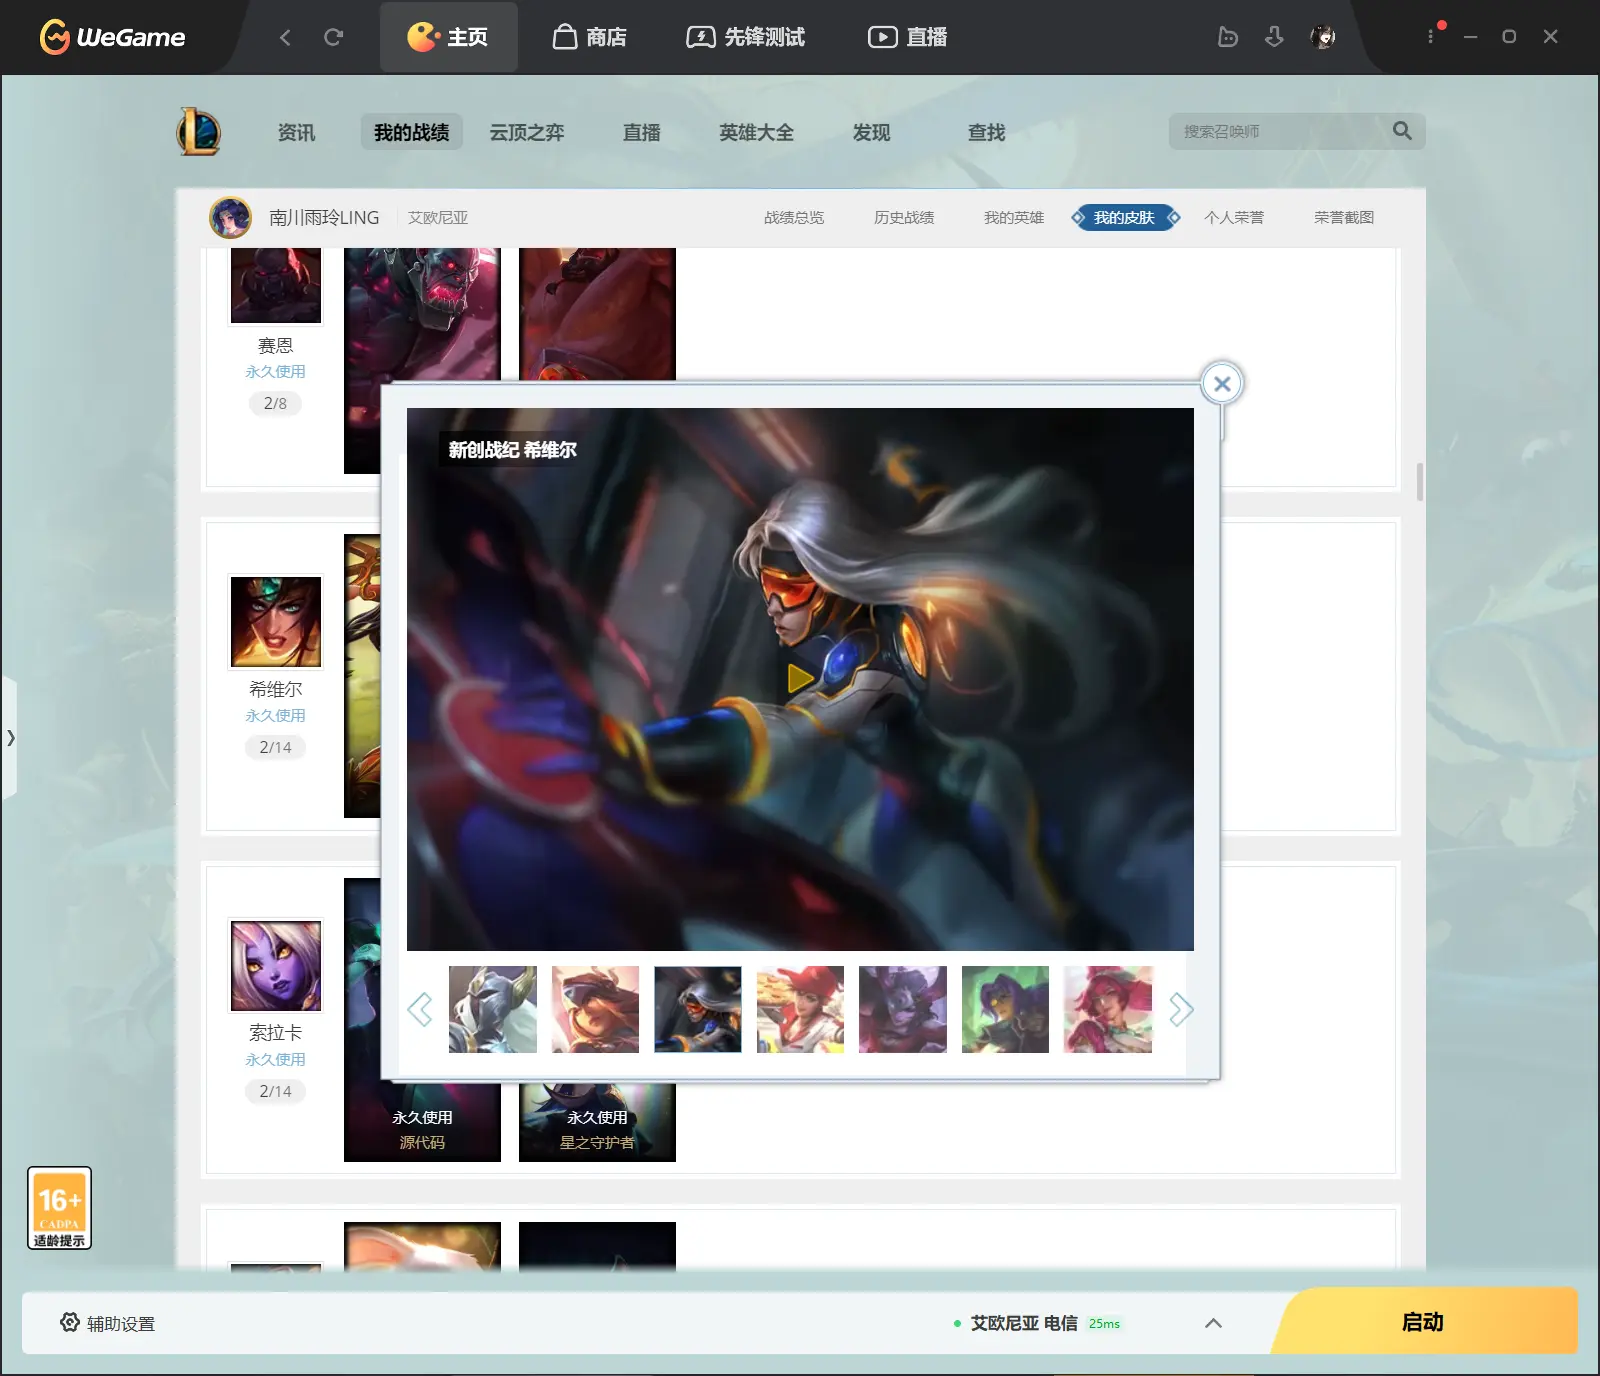Screen dimensions: 1600x1376
Task: Play the 新创战纪 希维尔 skin video
Action: (x=799, y=678)
